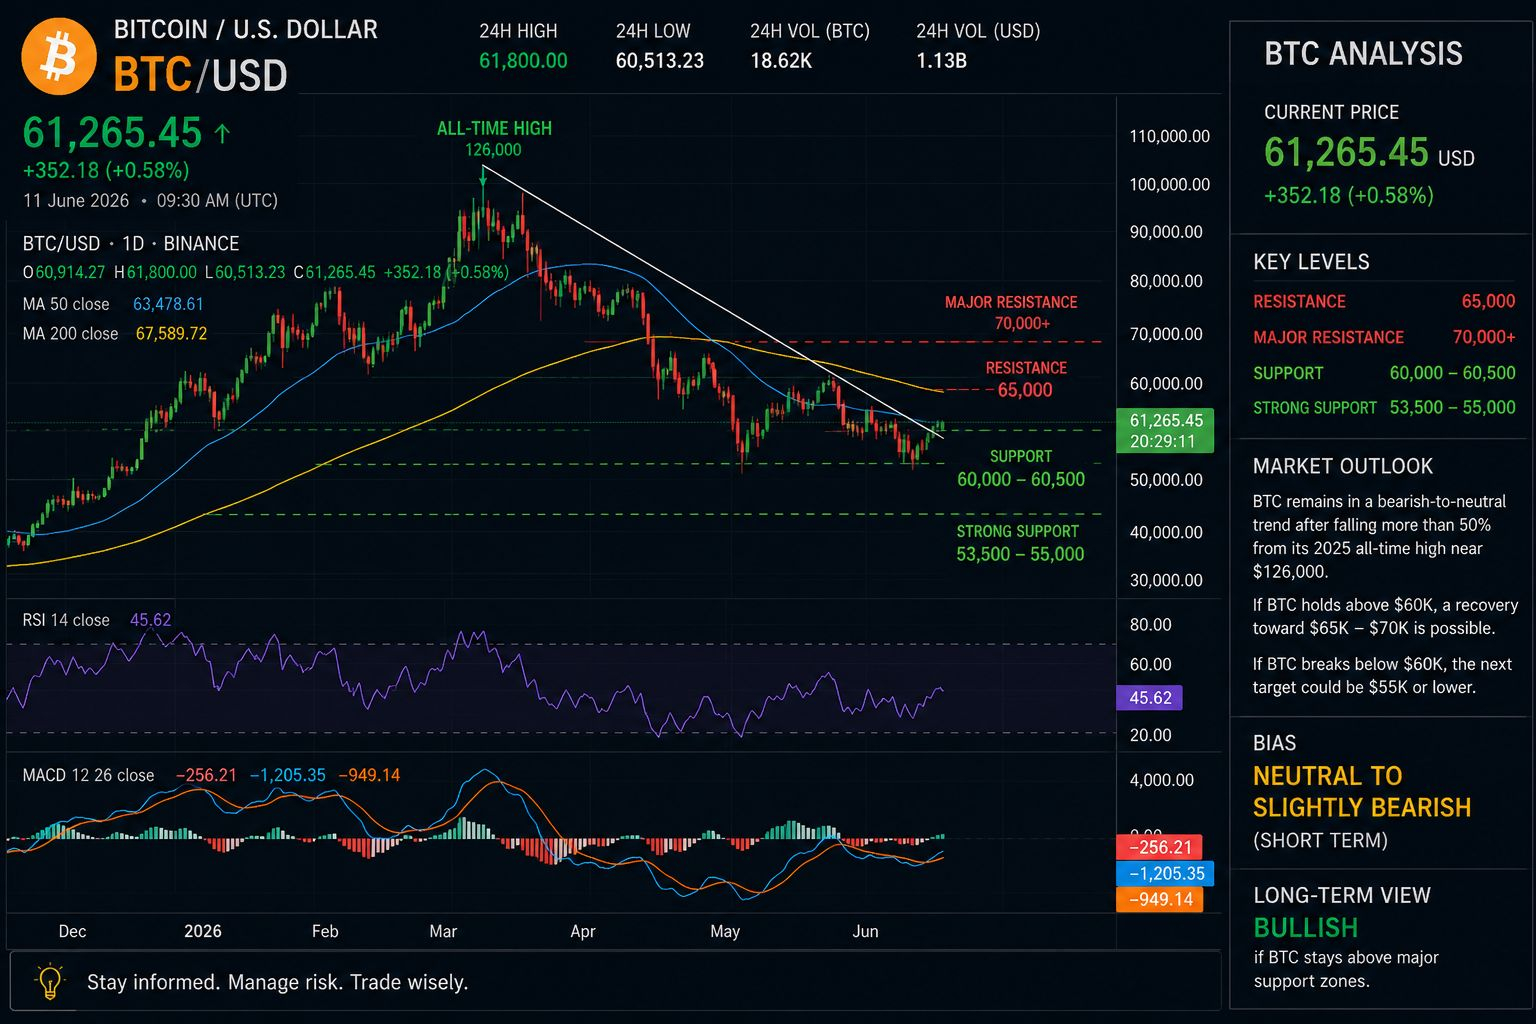1536x1024 pixels.
Task: Click the 'Feb' time axis label
Action: coord(325,931)
